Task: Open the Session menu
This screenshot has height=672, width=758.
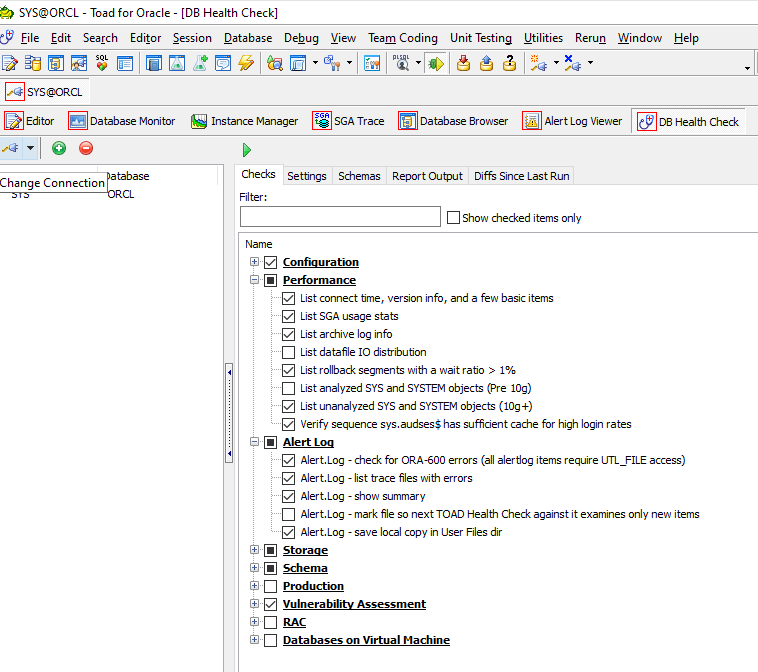Action: click(x=192, y=38)
